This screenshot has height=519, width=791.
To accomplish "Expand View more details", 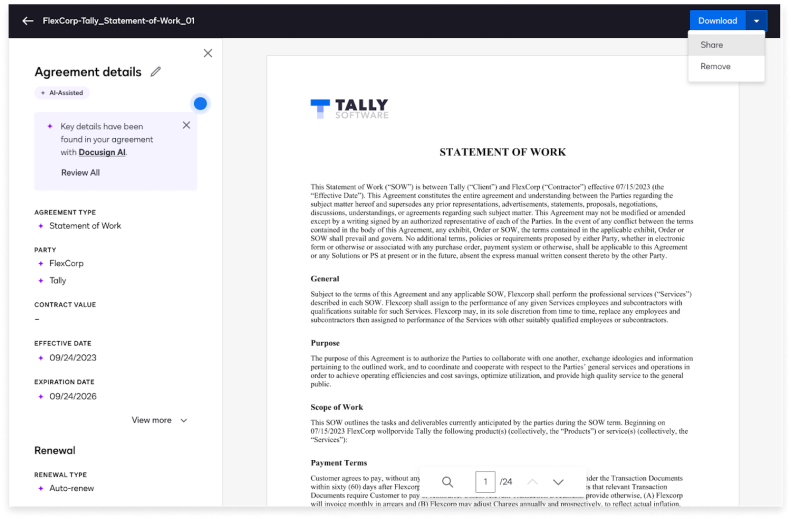I will [159, 420].
